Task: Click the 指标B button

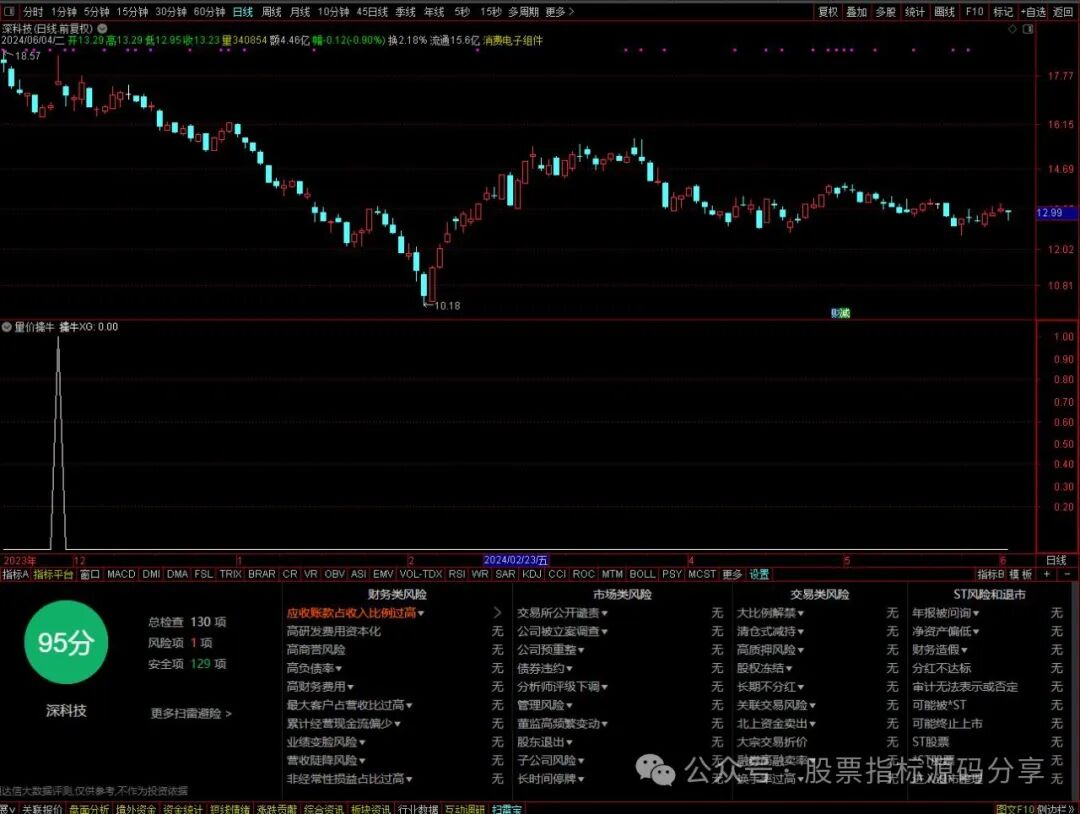Action: (x=991, y=574)
